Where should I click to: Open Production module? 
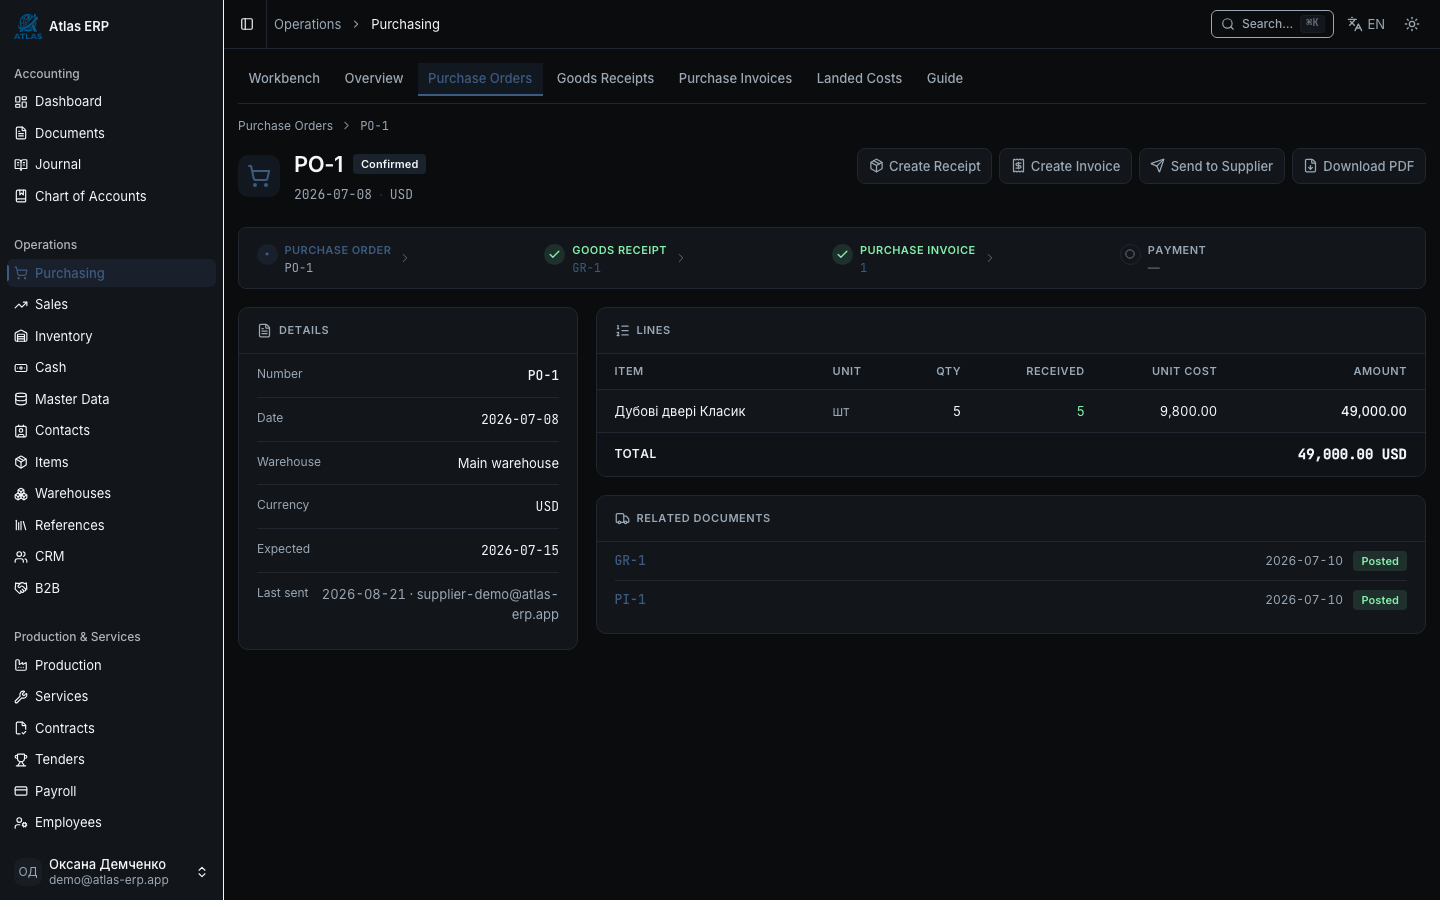111,665
